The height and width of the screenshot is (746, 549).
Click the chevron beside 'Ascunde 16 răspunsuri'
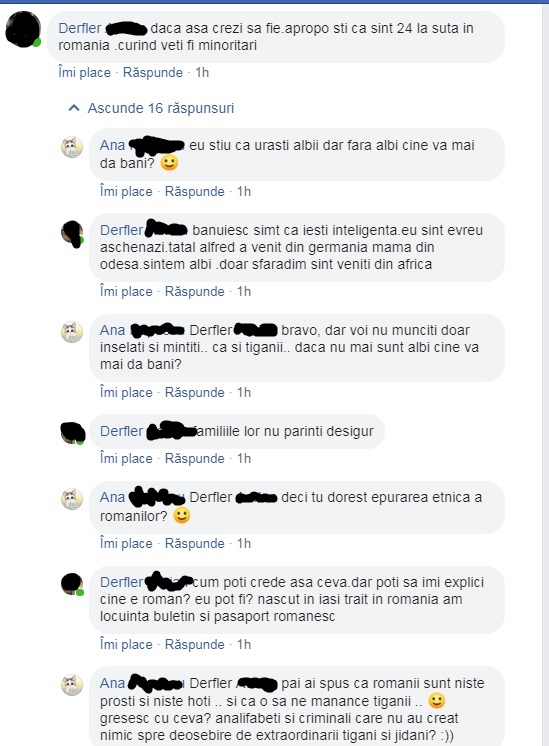(x=74, y=108)
